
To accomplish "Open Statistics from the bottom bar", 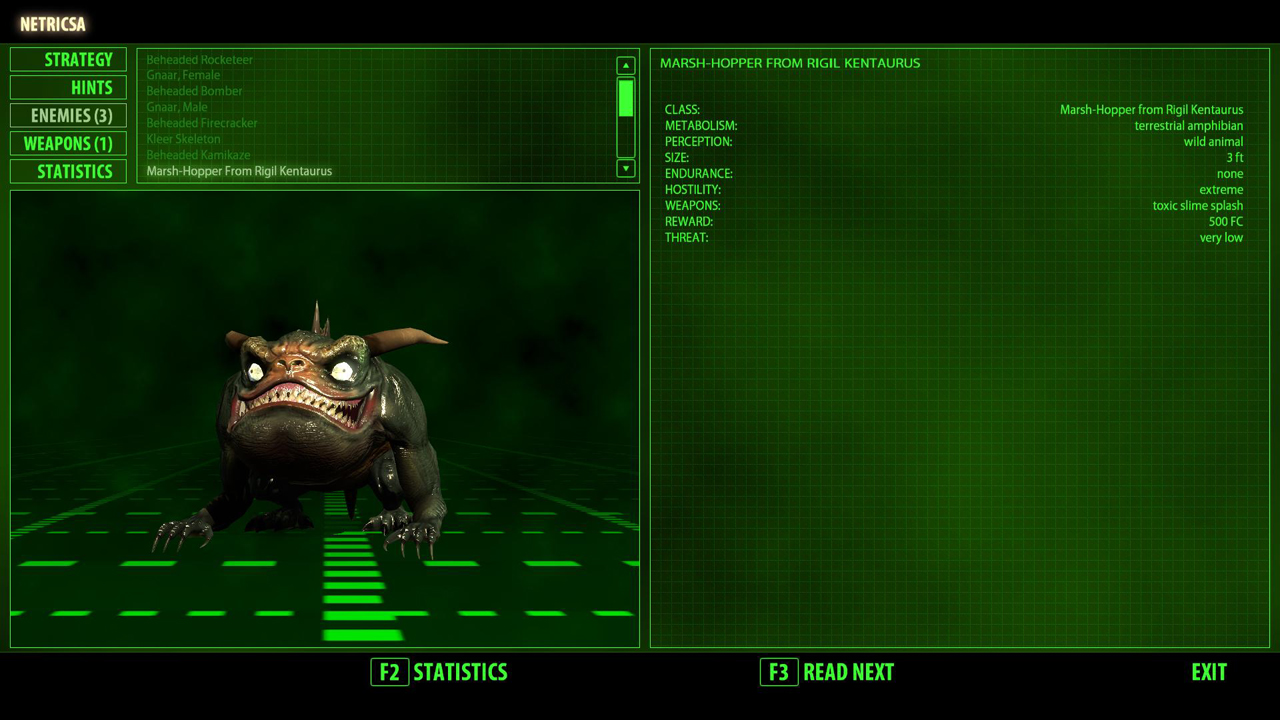I will (x=460, y=672).
